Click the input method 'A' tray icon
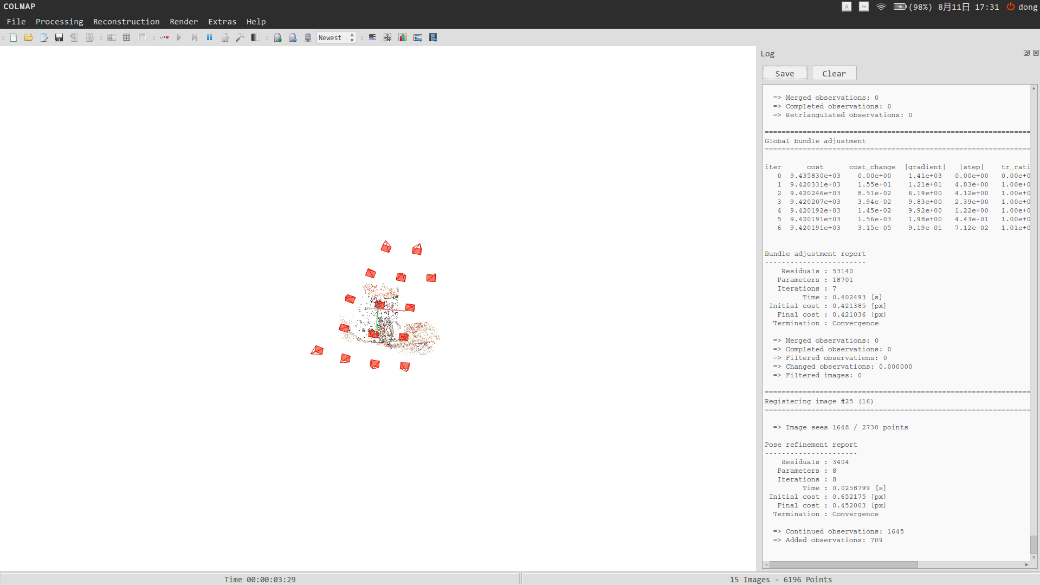Screen dimensions: 1040x585 click(847, 7)
